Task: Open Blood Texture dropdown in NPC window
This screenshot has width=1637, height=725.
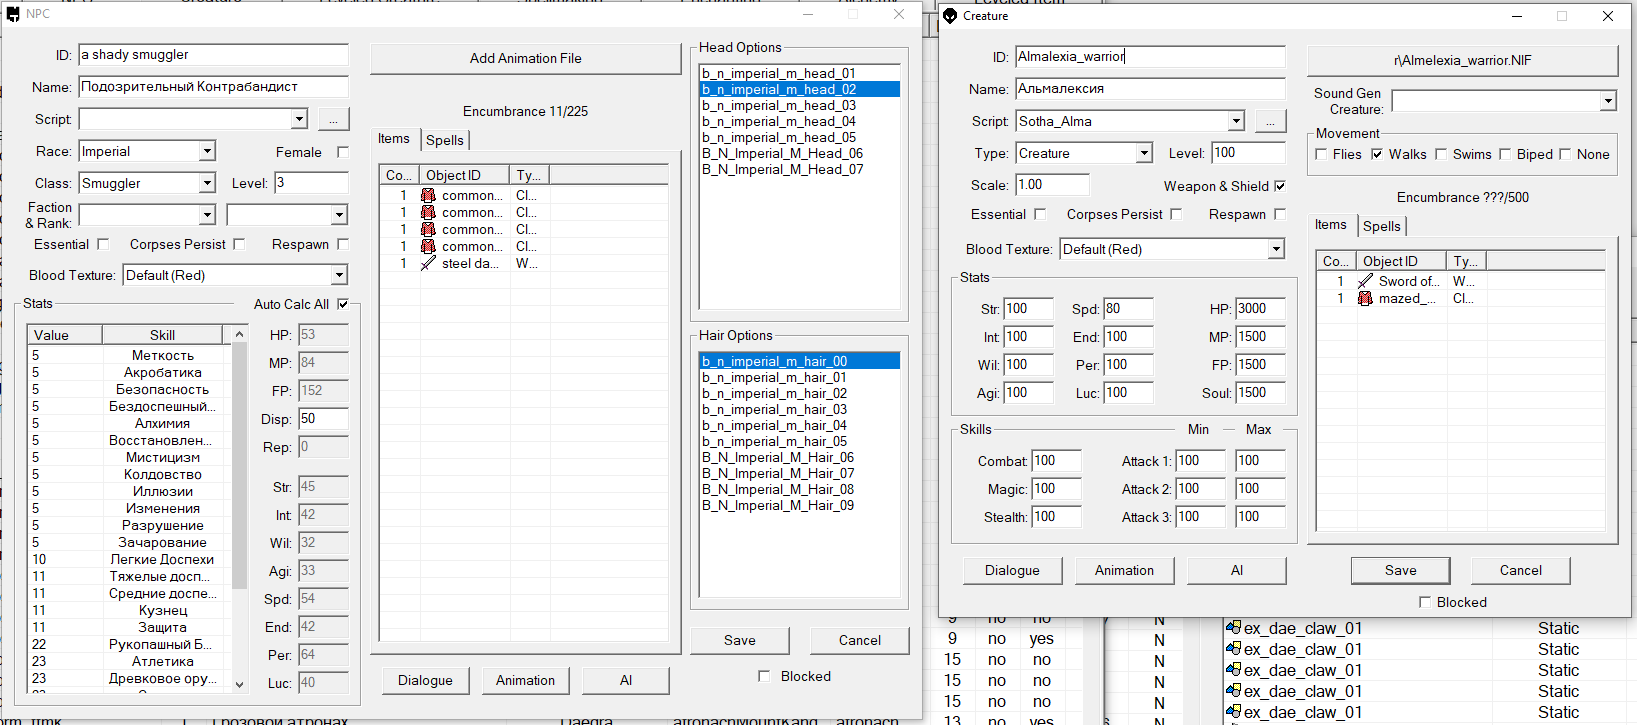Action: click(339, 275)
